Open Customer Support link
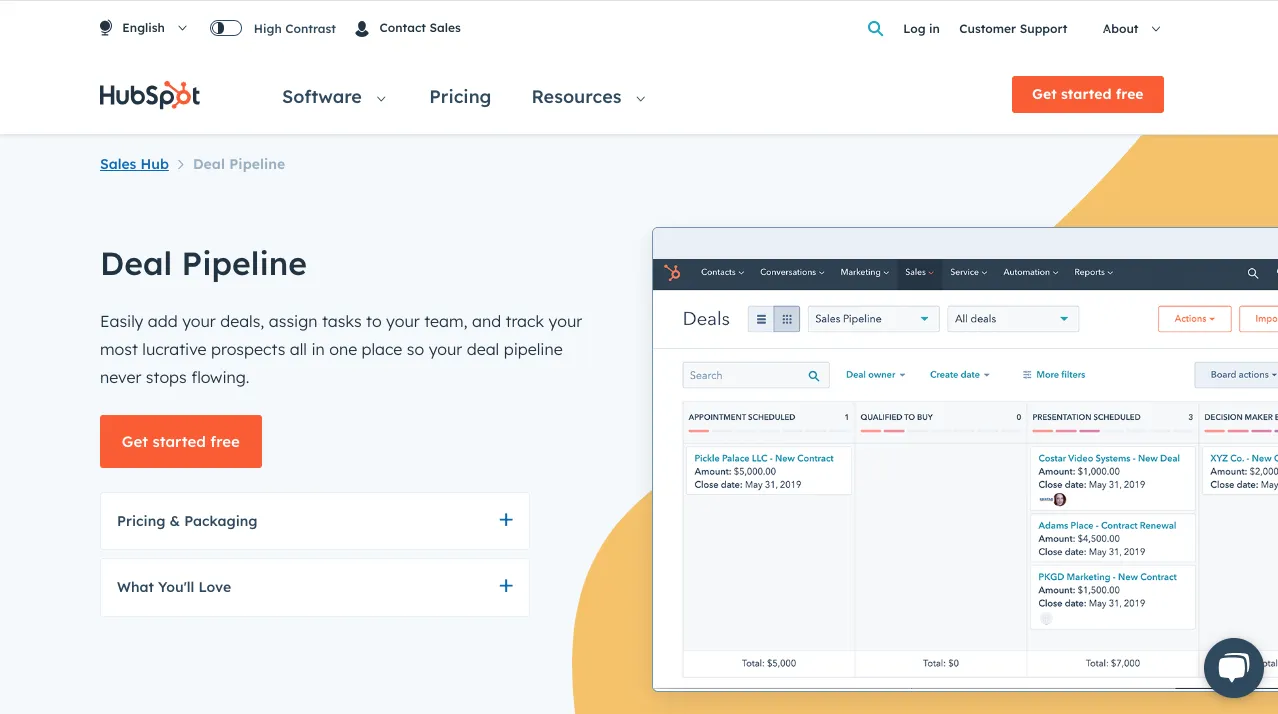 pyautogui.click(x=1013, y=29)
